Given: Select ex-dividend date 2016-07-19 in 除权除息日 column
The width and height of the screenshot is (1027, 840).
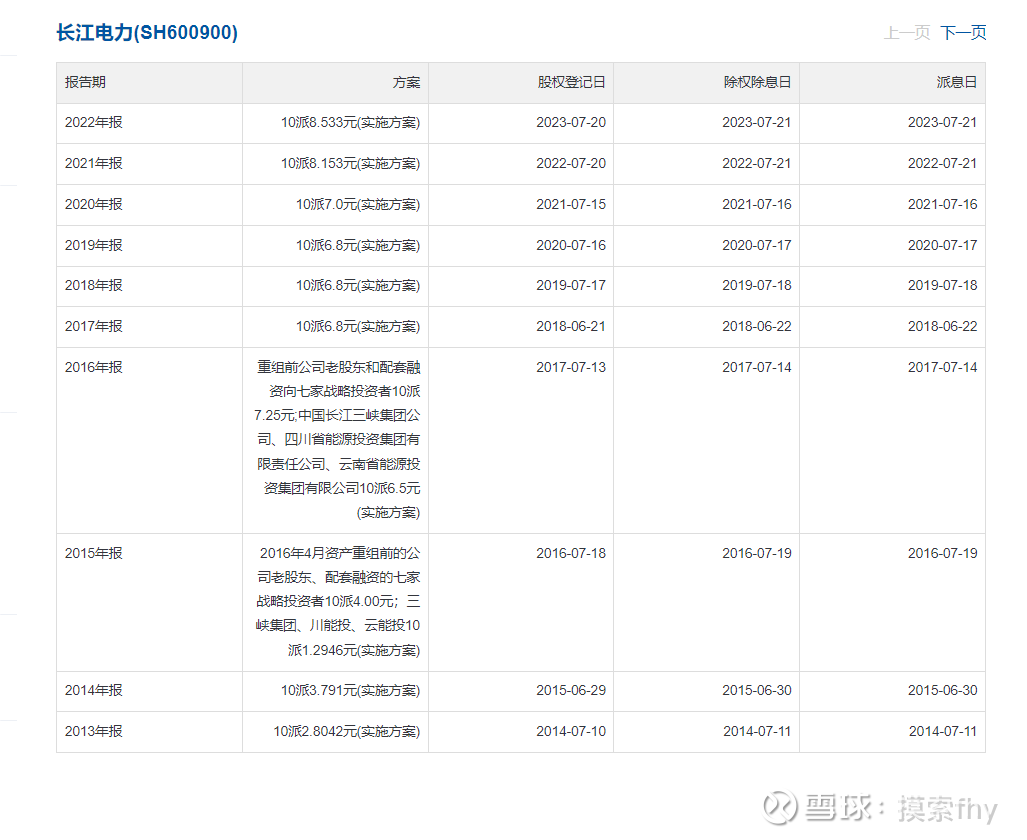Looking at the screenshot, I should pyautogui.click(x=757, y=554).
